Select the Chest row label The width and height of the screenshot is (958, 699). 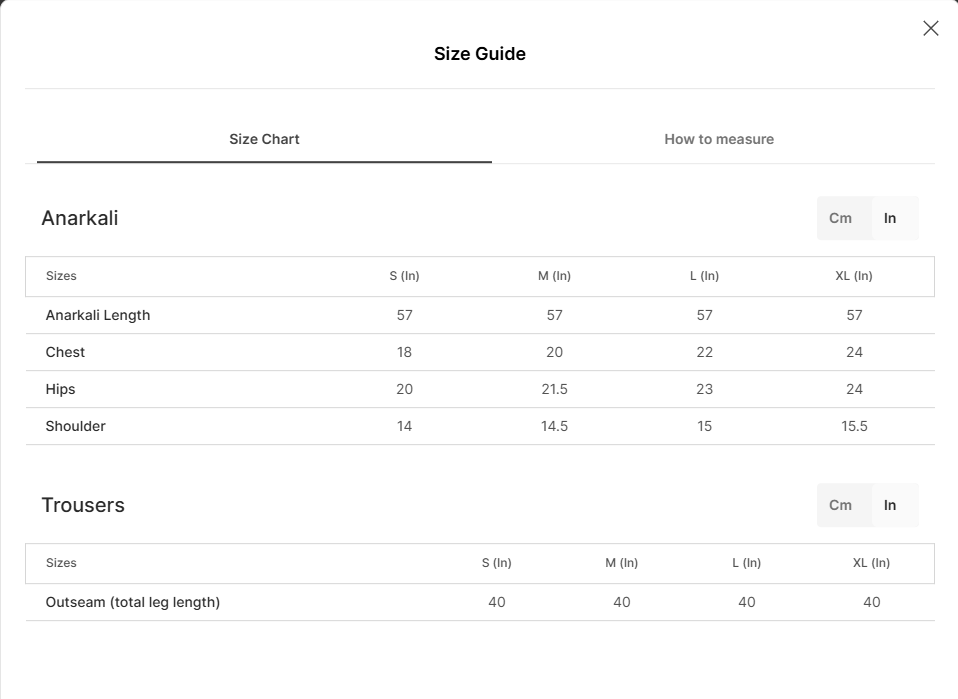(x=65, y=352)
